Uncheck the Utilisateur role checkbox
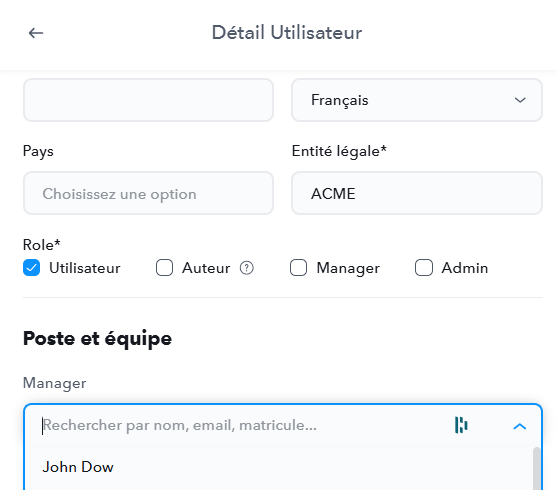Image resolution: width=557 pixels, height=490 pixels. 32,268
